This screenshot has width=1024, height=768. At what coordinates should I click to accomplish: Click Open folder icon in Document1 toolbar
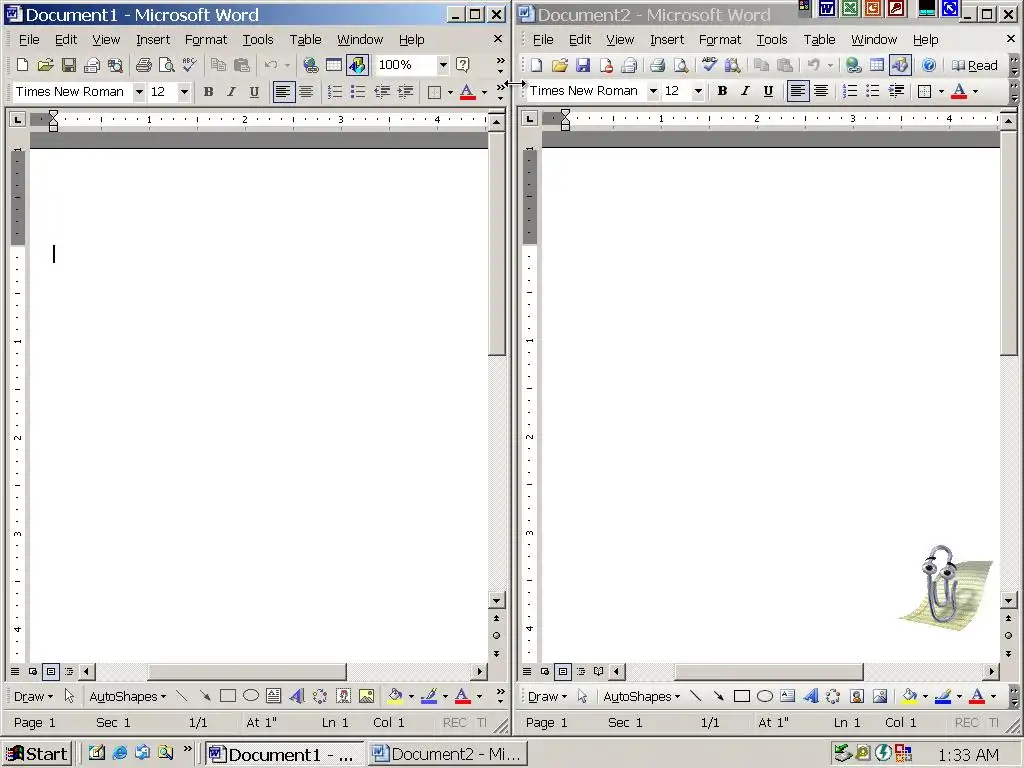(x=45, y=65)
